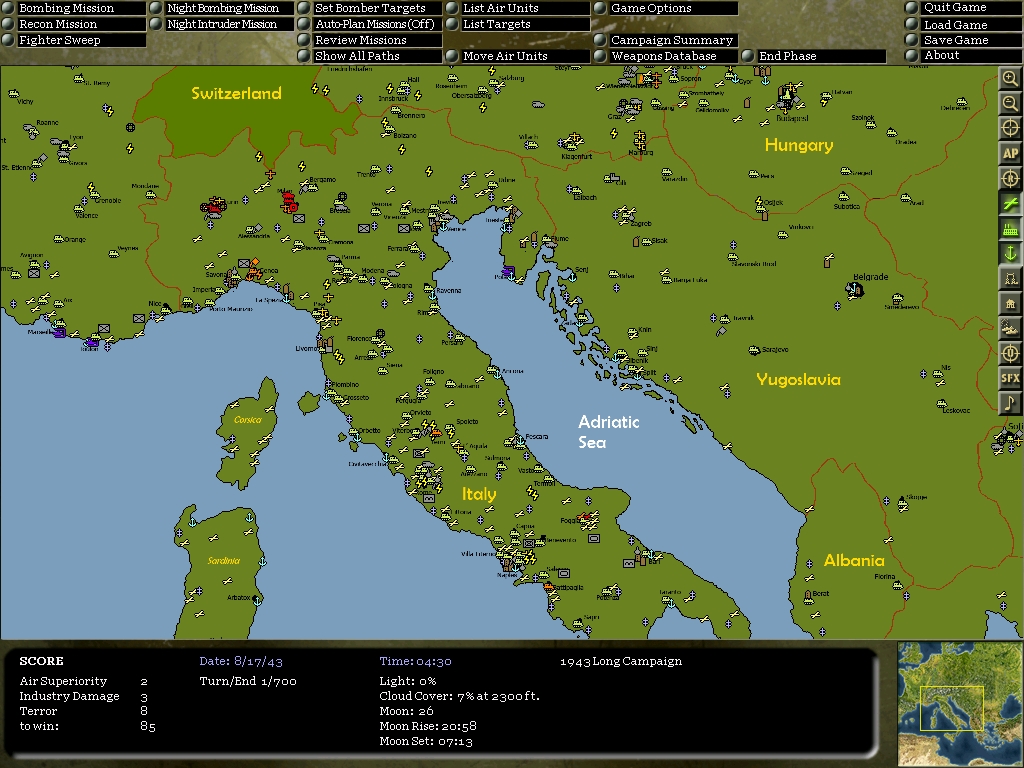Toggle the anchor port display icon

(1010, 253)
